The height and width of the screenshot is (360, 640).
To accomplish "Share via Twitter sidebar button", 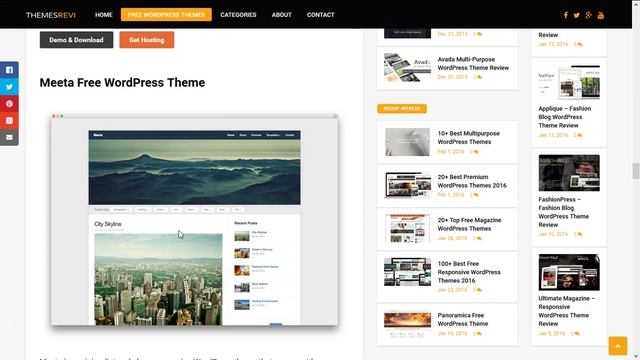I will click(9, 87).
